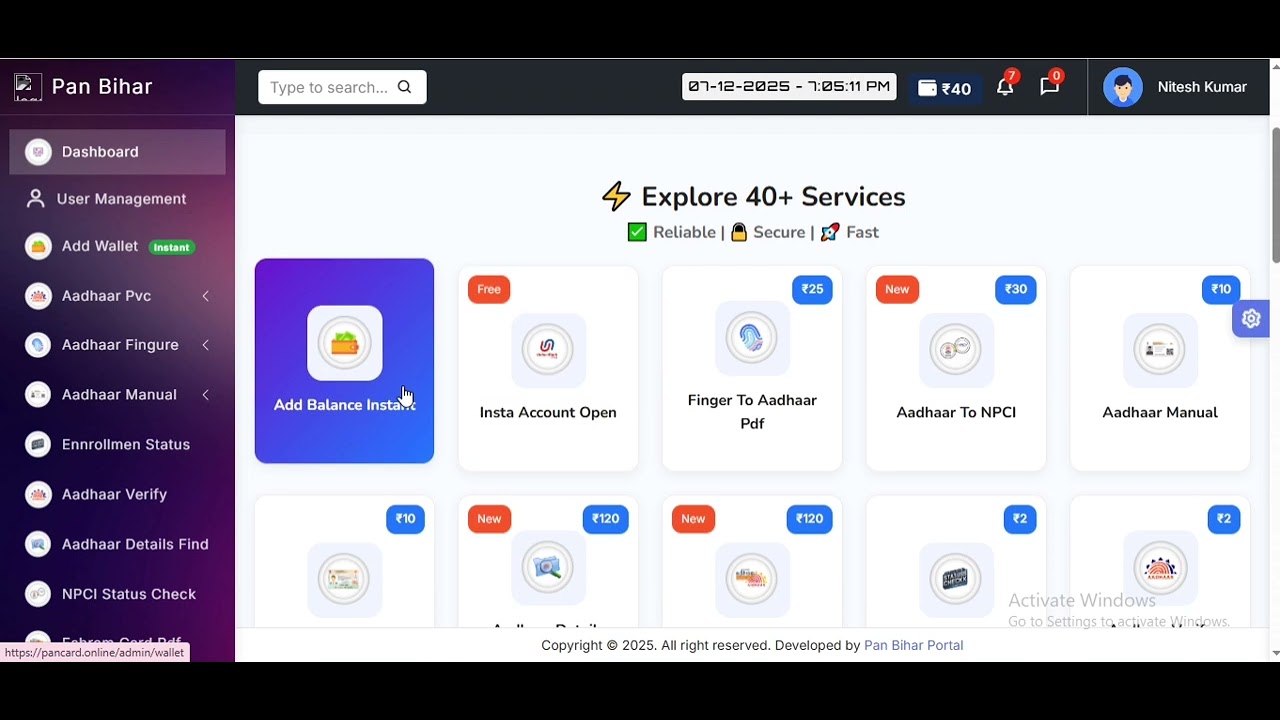Open the notifications bell
Screen dimensions: 1280x720
point(1005,87)
